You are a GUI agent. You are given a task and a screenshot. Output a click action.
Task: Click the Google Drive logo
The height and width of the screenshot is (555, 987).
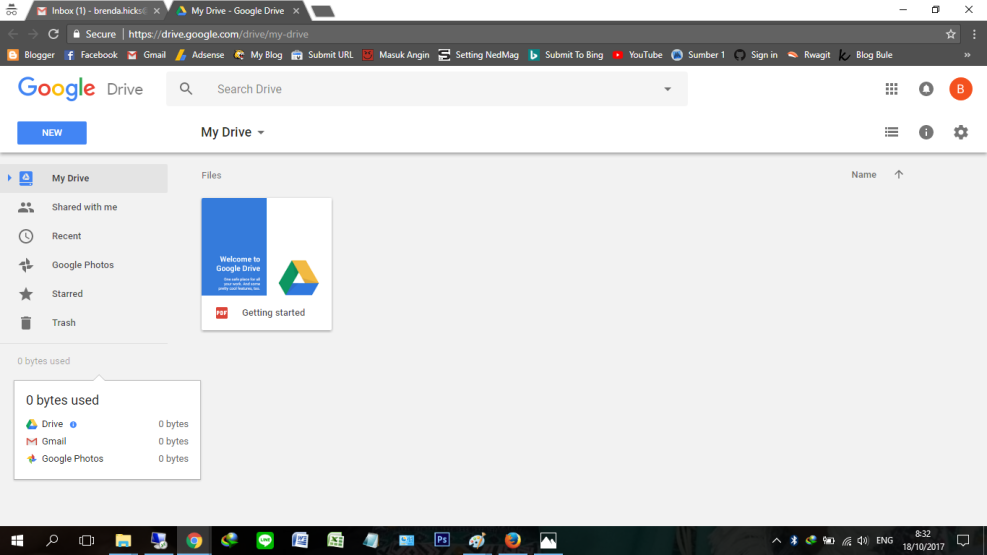point(80,89)
